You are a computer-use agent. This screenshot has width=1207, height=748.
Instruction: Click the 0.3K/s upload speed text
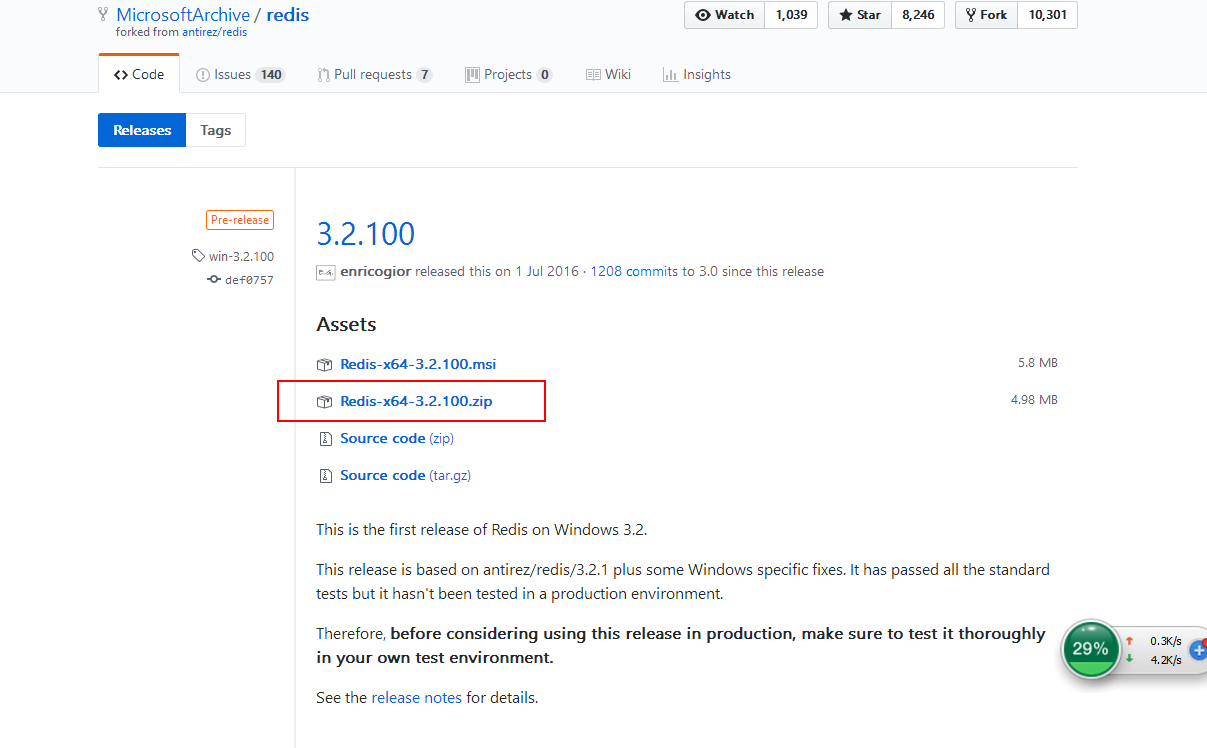[1166, 641]
